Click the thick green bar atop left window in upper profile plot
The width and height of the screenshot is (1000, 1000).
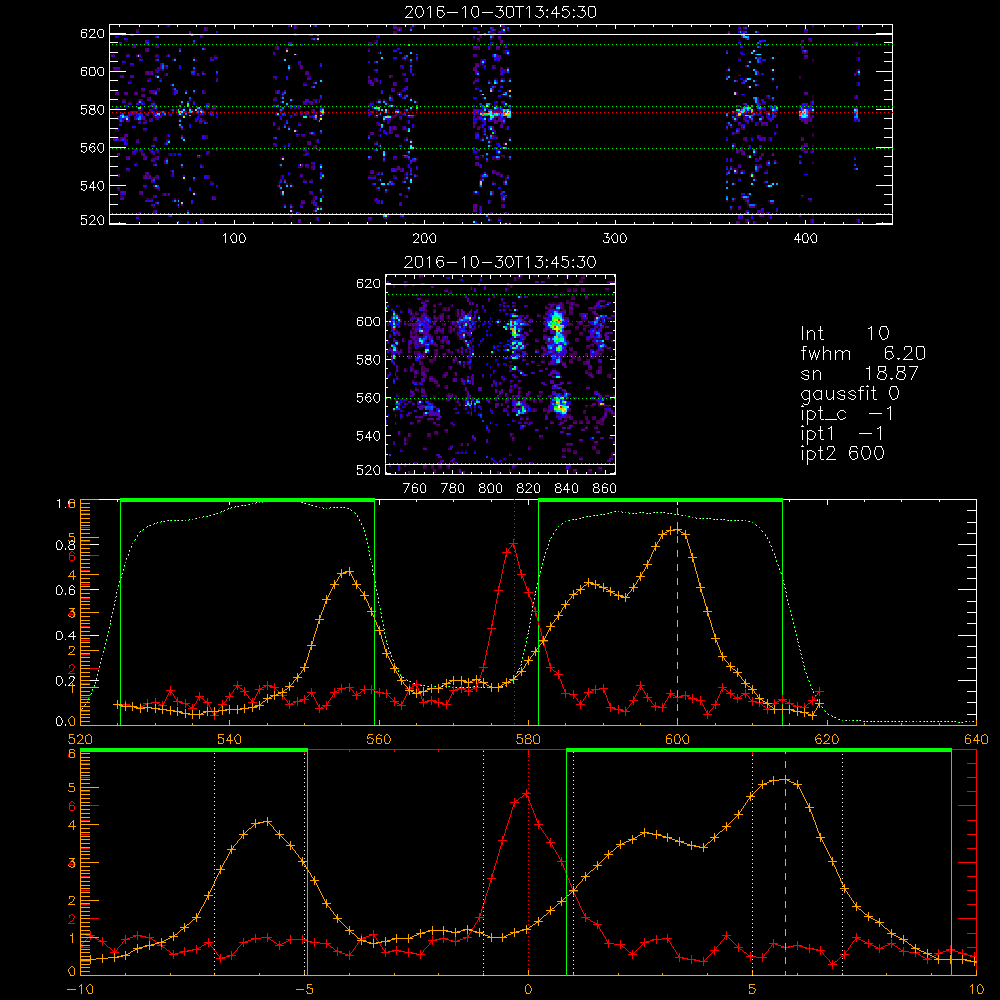click(247, 500)
